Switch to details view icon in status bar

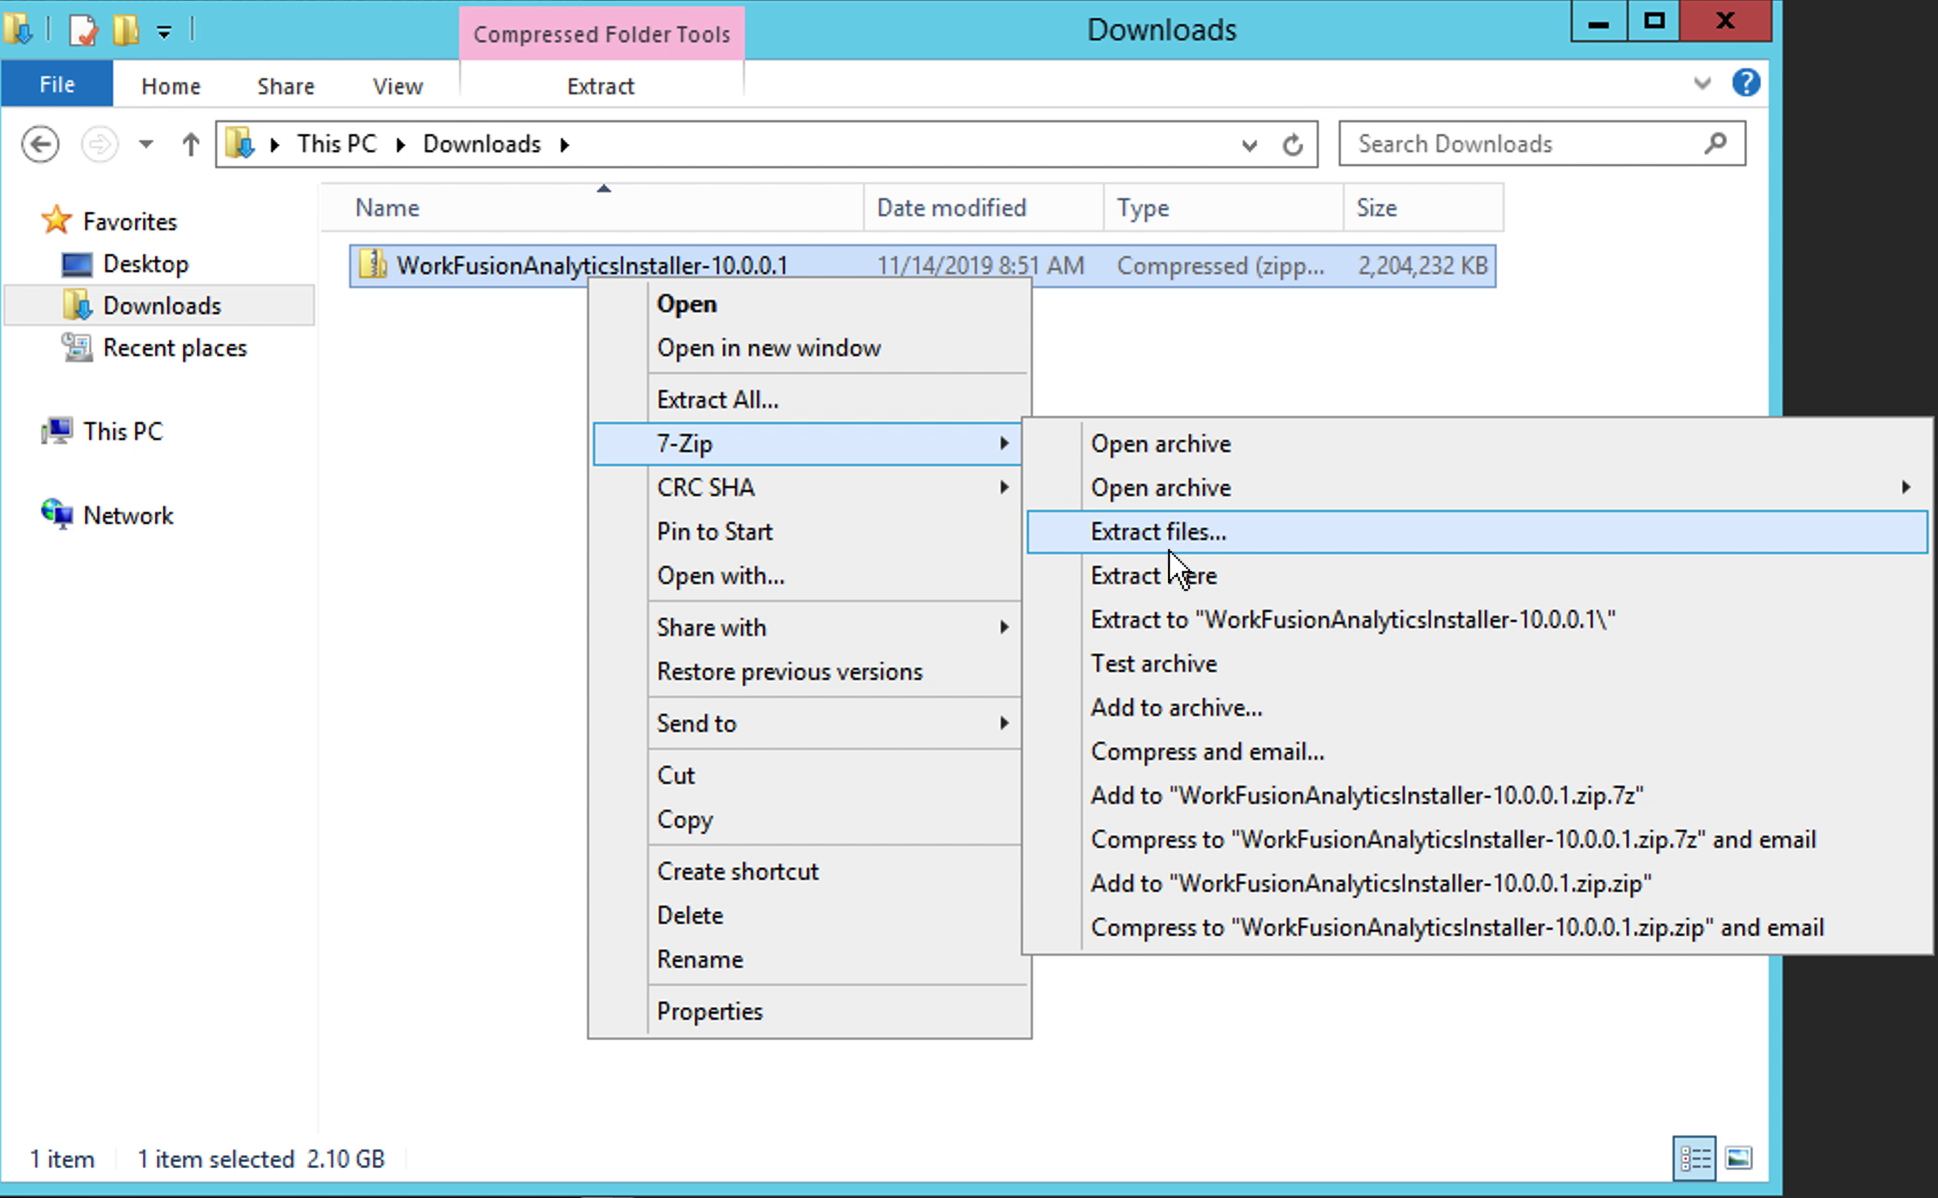(1694, 1159)
